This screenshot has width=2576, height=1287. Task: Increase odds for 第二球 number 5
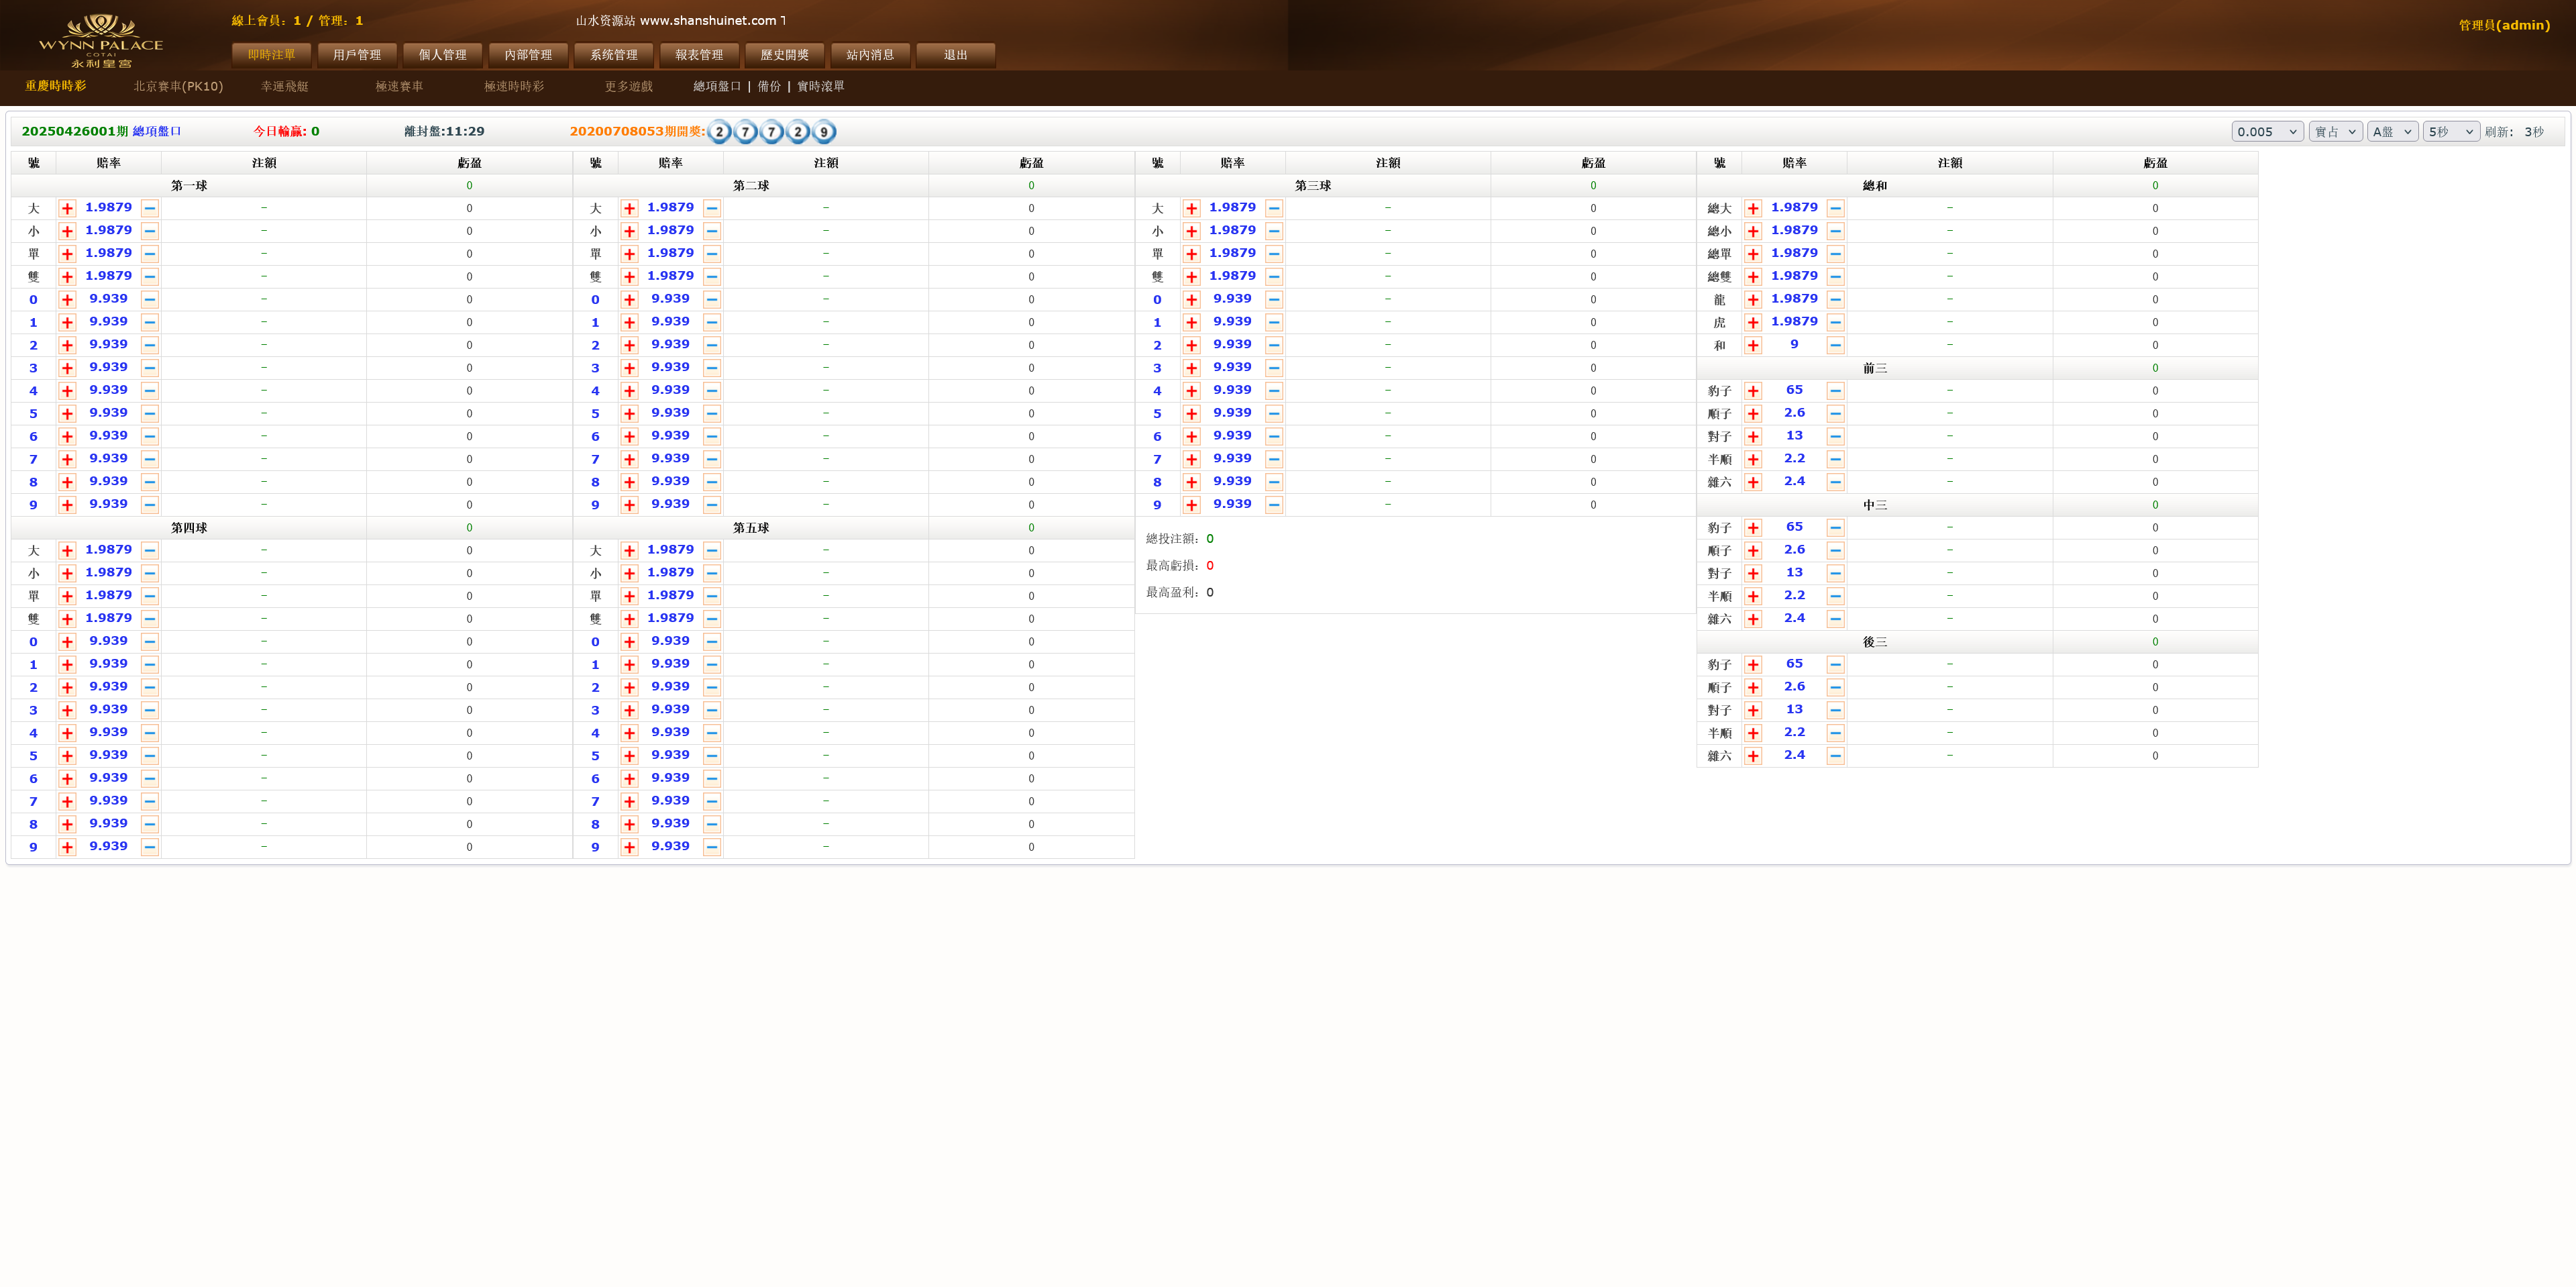pos(629,414)
